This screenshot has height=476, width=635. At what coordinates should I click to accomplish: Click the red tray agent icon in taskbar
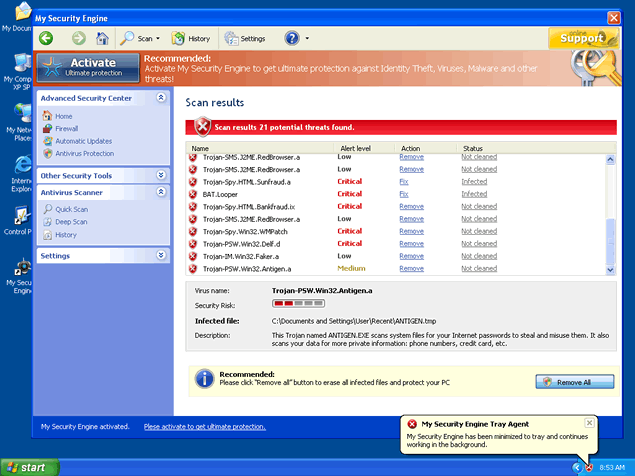(x=589, y=467)
